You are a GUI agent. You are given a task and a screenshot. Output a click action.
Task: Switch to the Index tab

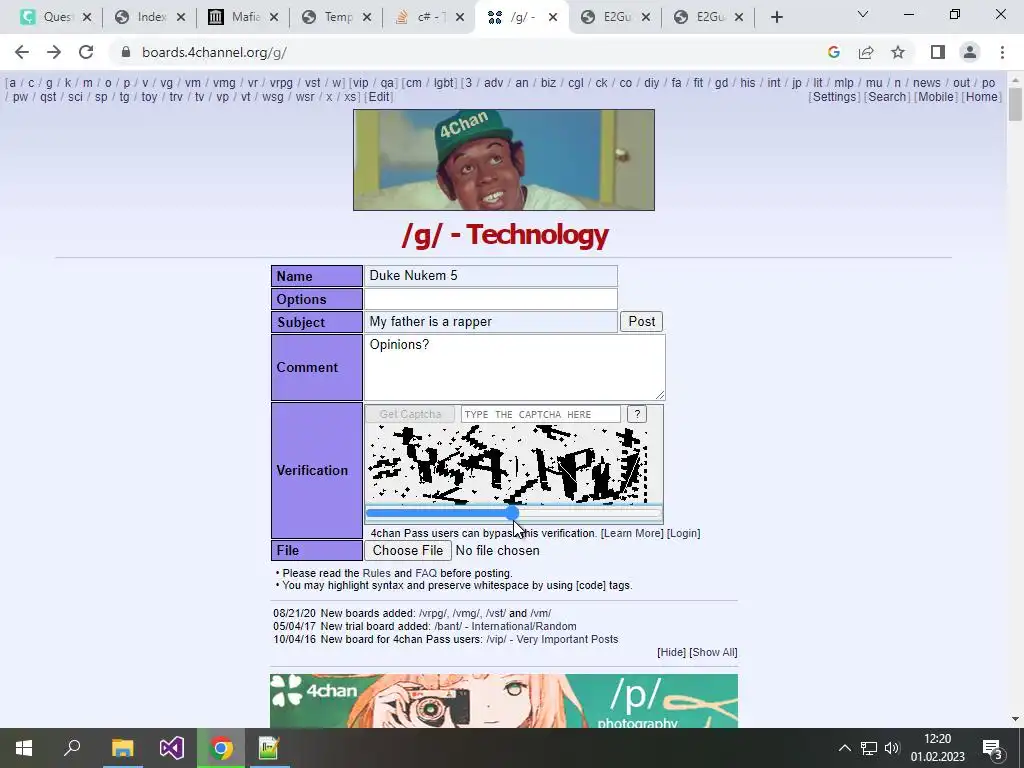tap(149, 17)
